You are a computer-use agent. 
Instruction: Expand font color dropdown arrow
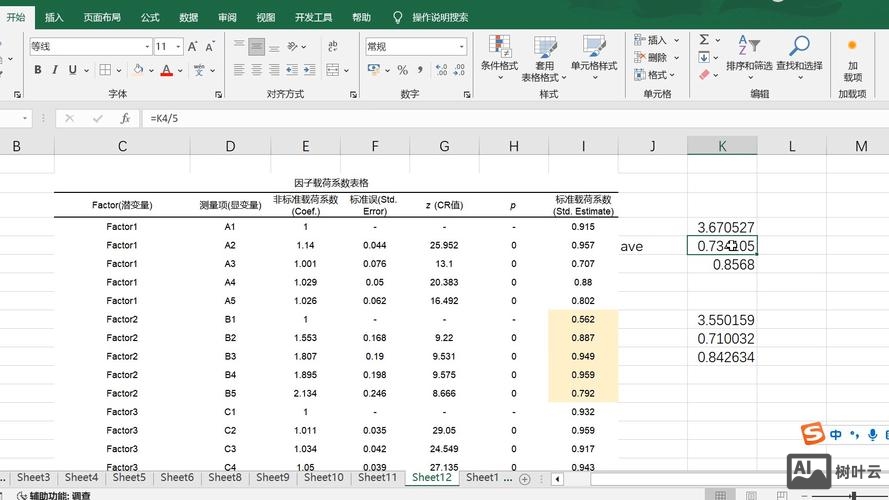pyautogui.click(x=180, y=70)
